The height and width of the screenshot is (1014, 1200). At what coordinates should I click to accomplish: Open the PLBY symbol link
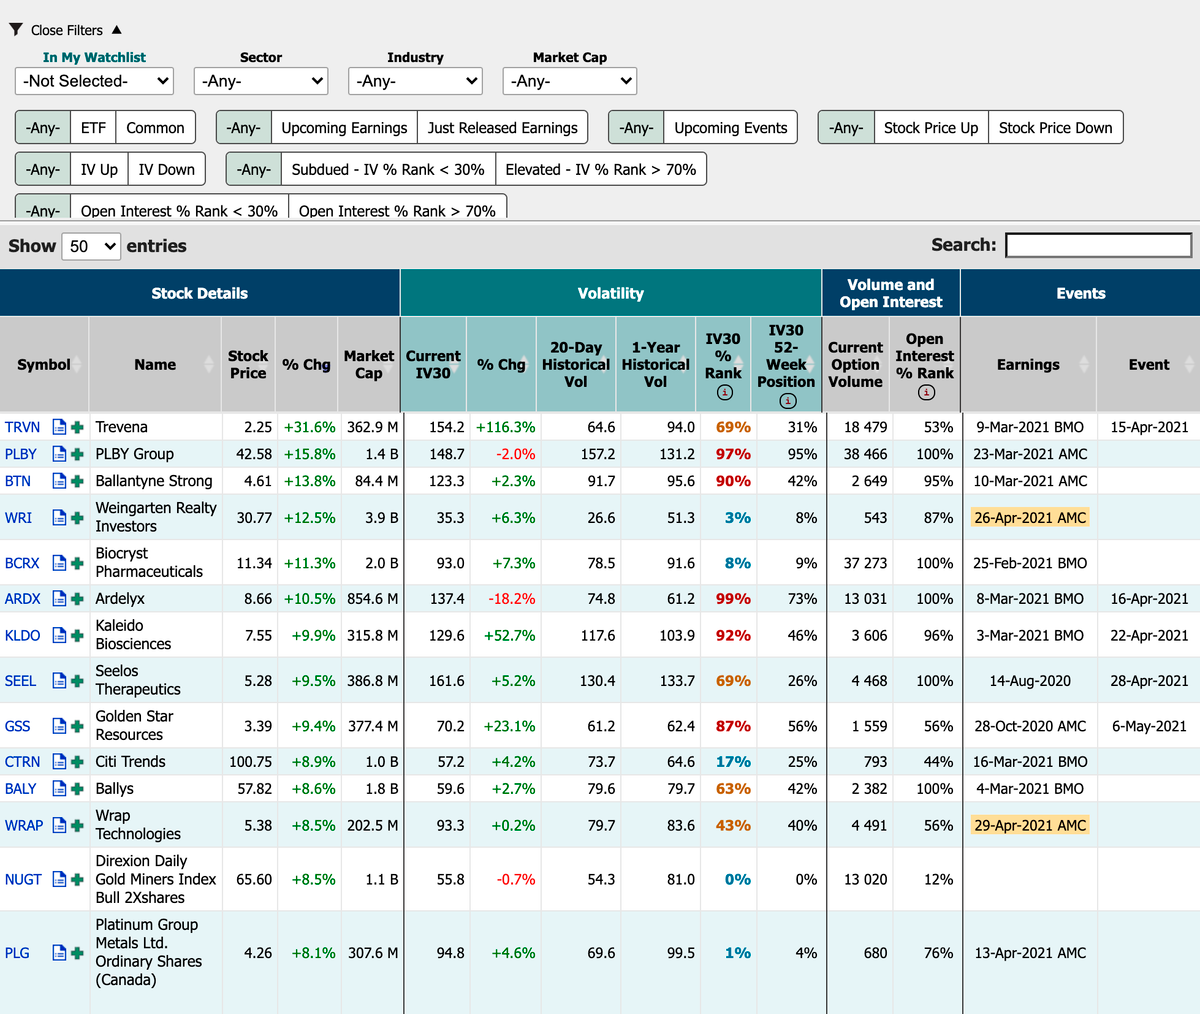click(x=21, y=454)
